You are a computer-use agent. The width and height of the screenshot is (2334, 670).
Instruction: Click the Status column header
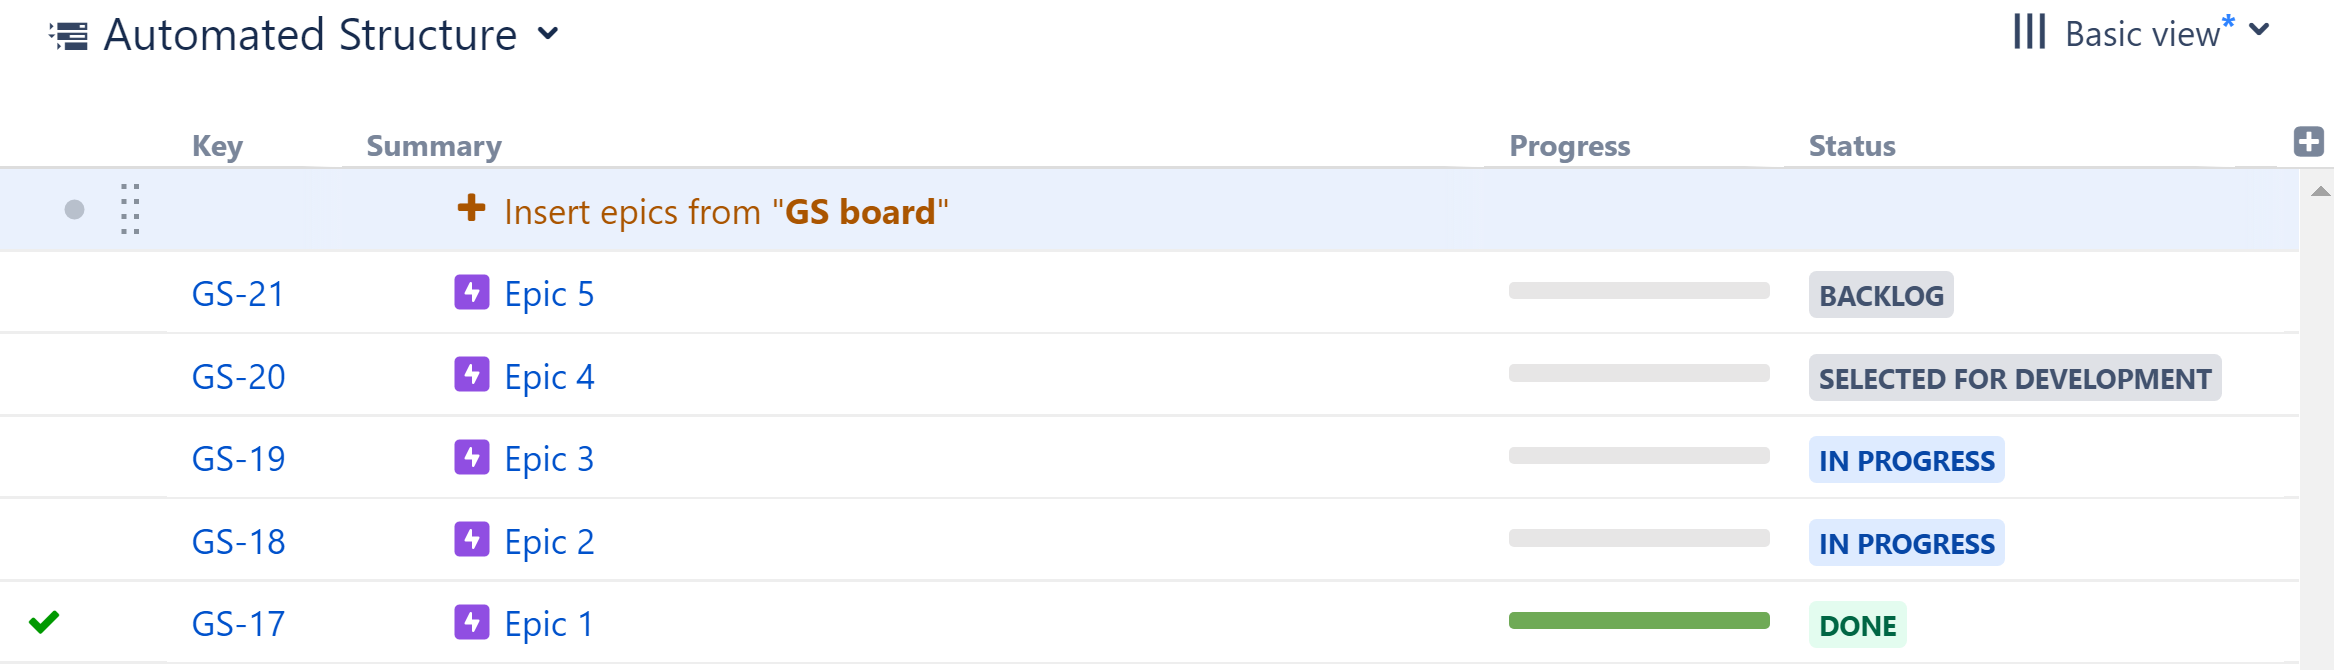[x=1851, y=145]
